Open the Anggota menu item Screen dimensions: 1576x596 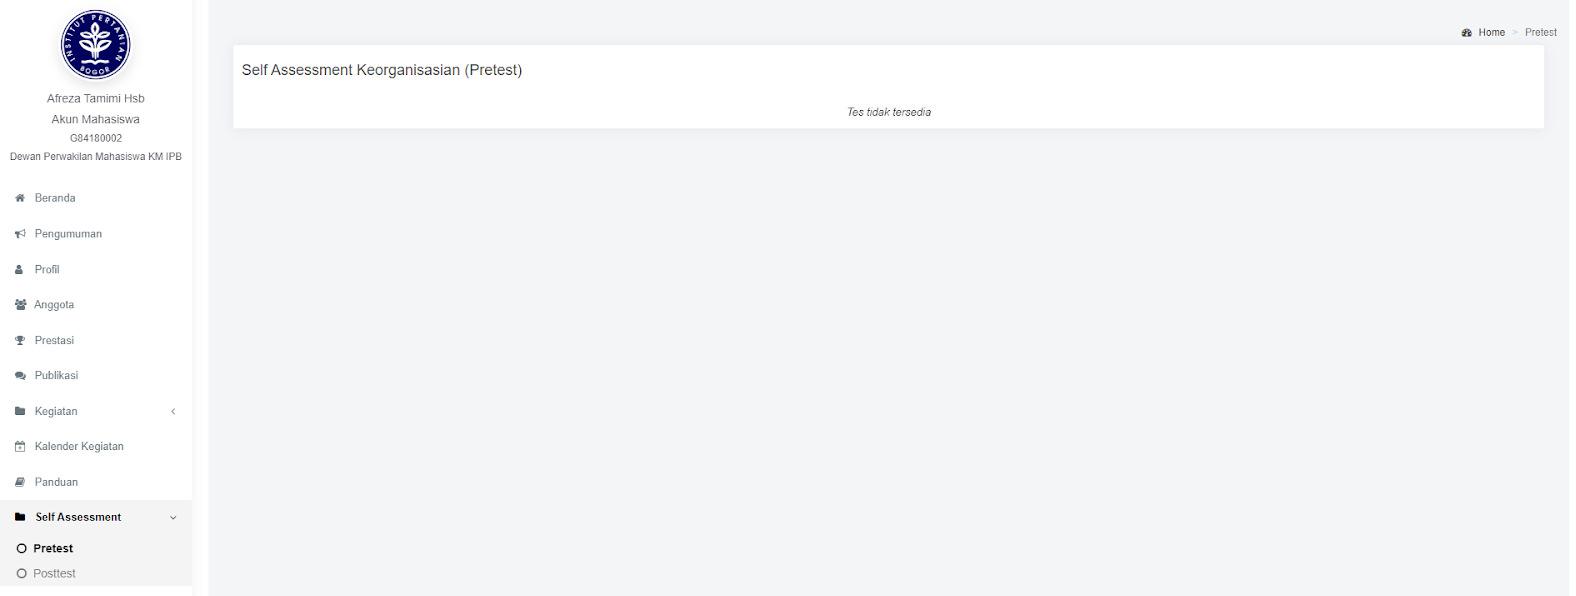tap(54, 305)
